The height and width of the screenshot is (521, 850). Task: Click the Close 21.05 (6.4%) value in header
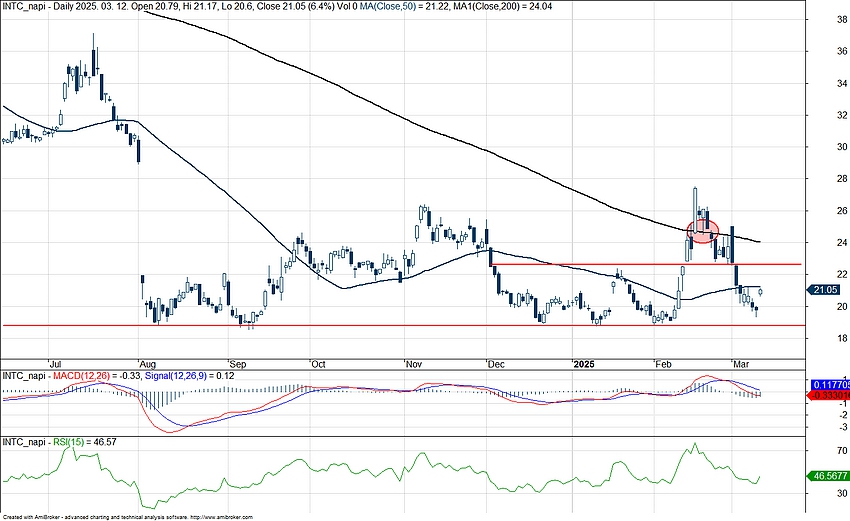(x=295, y=7)
